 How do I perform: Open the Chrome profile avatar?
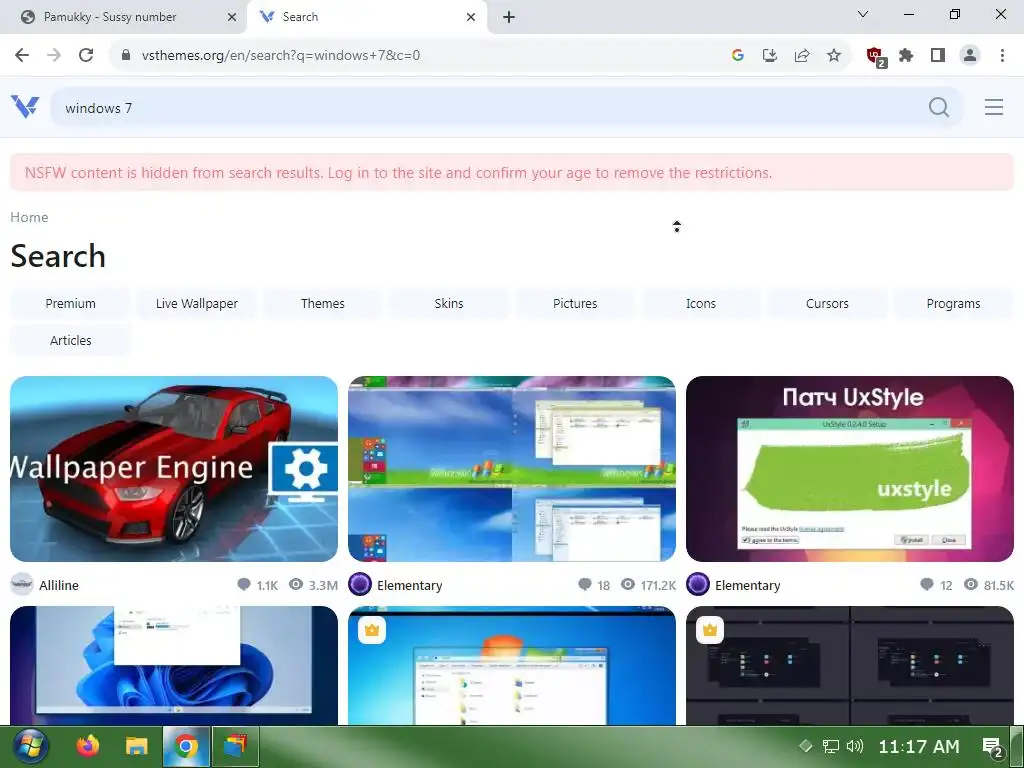click(x=970, y=55)
